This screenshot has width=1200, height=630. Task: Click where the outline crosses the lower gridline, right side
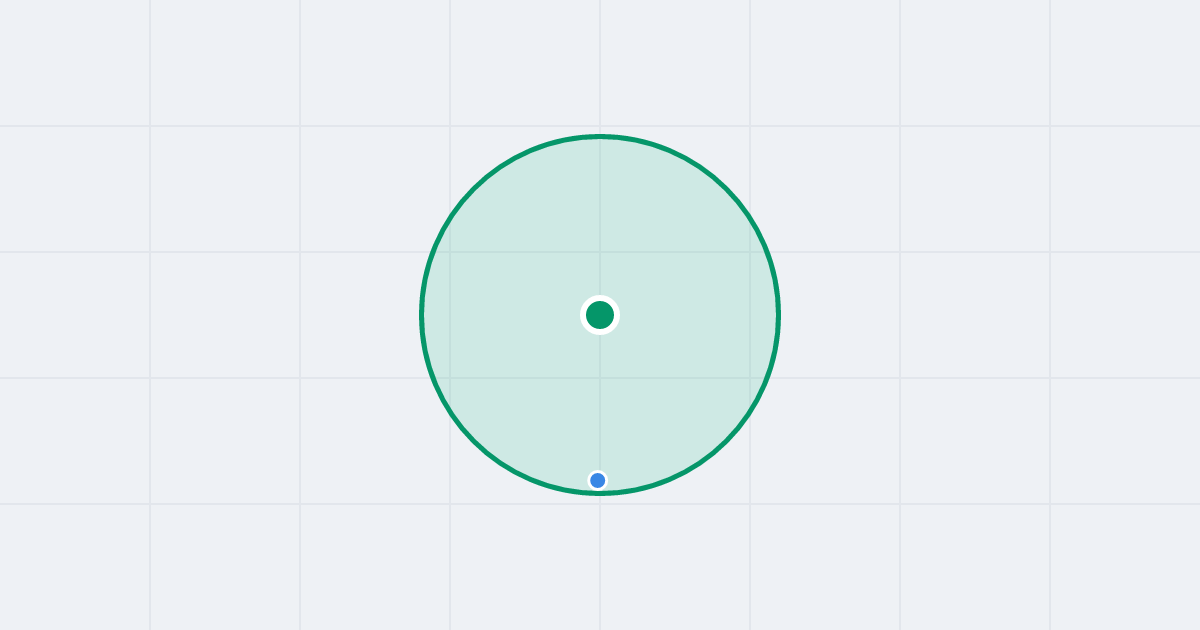pyautogui.click(x=768, y=378)
